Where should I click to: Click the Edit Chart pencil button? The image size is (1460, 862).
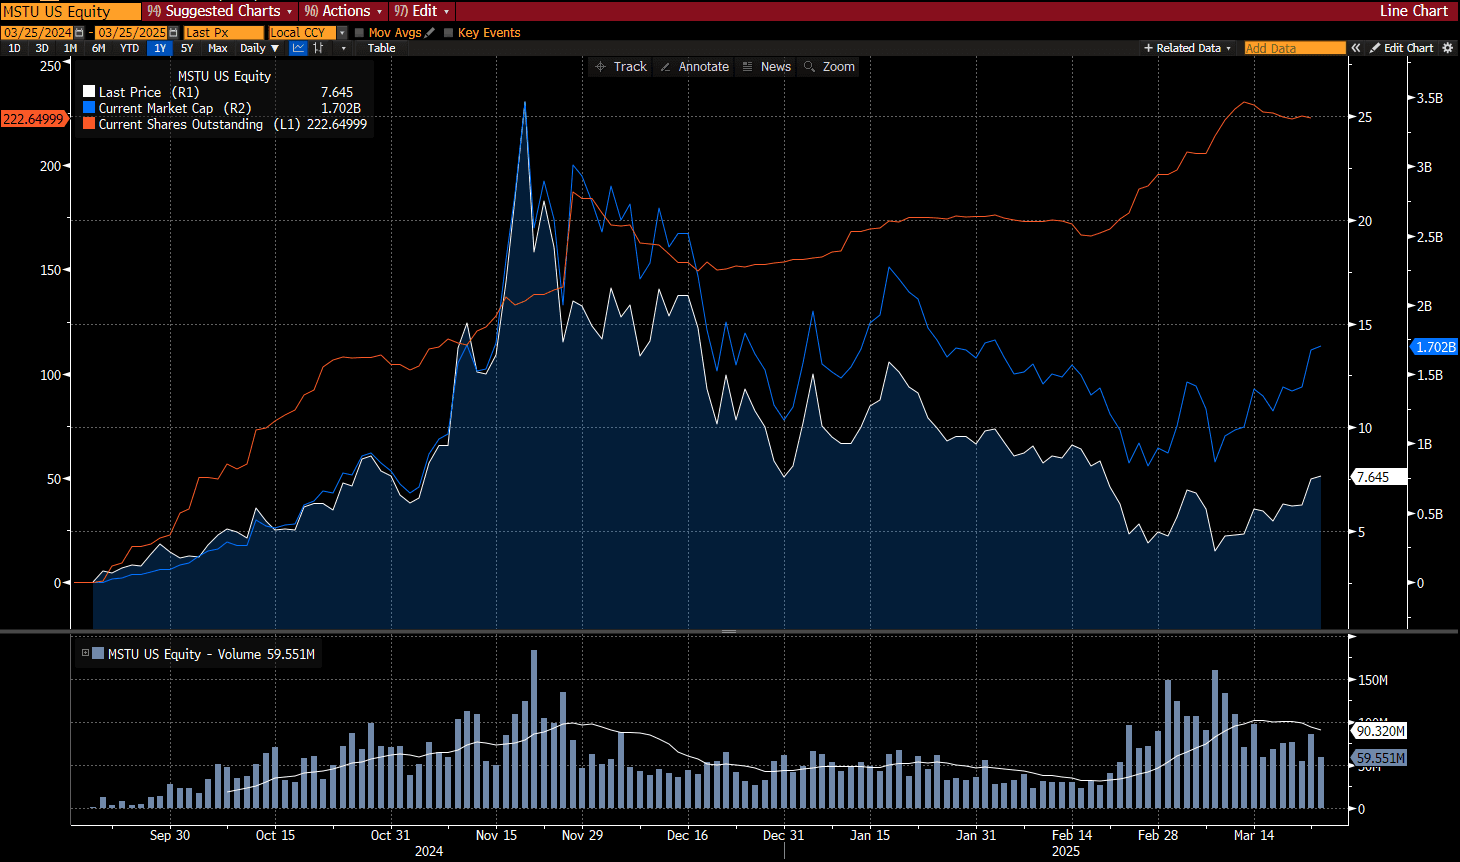point(1401,48)
